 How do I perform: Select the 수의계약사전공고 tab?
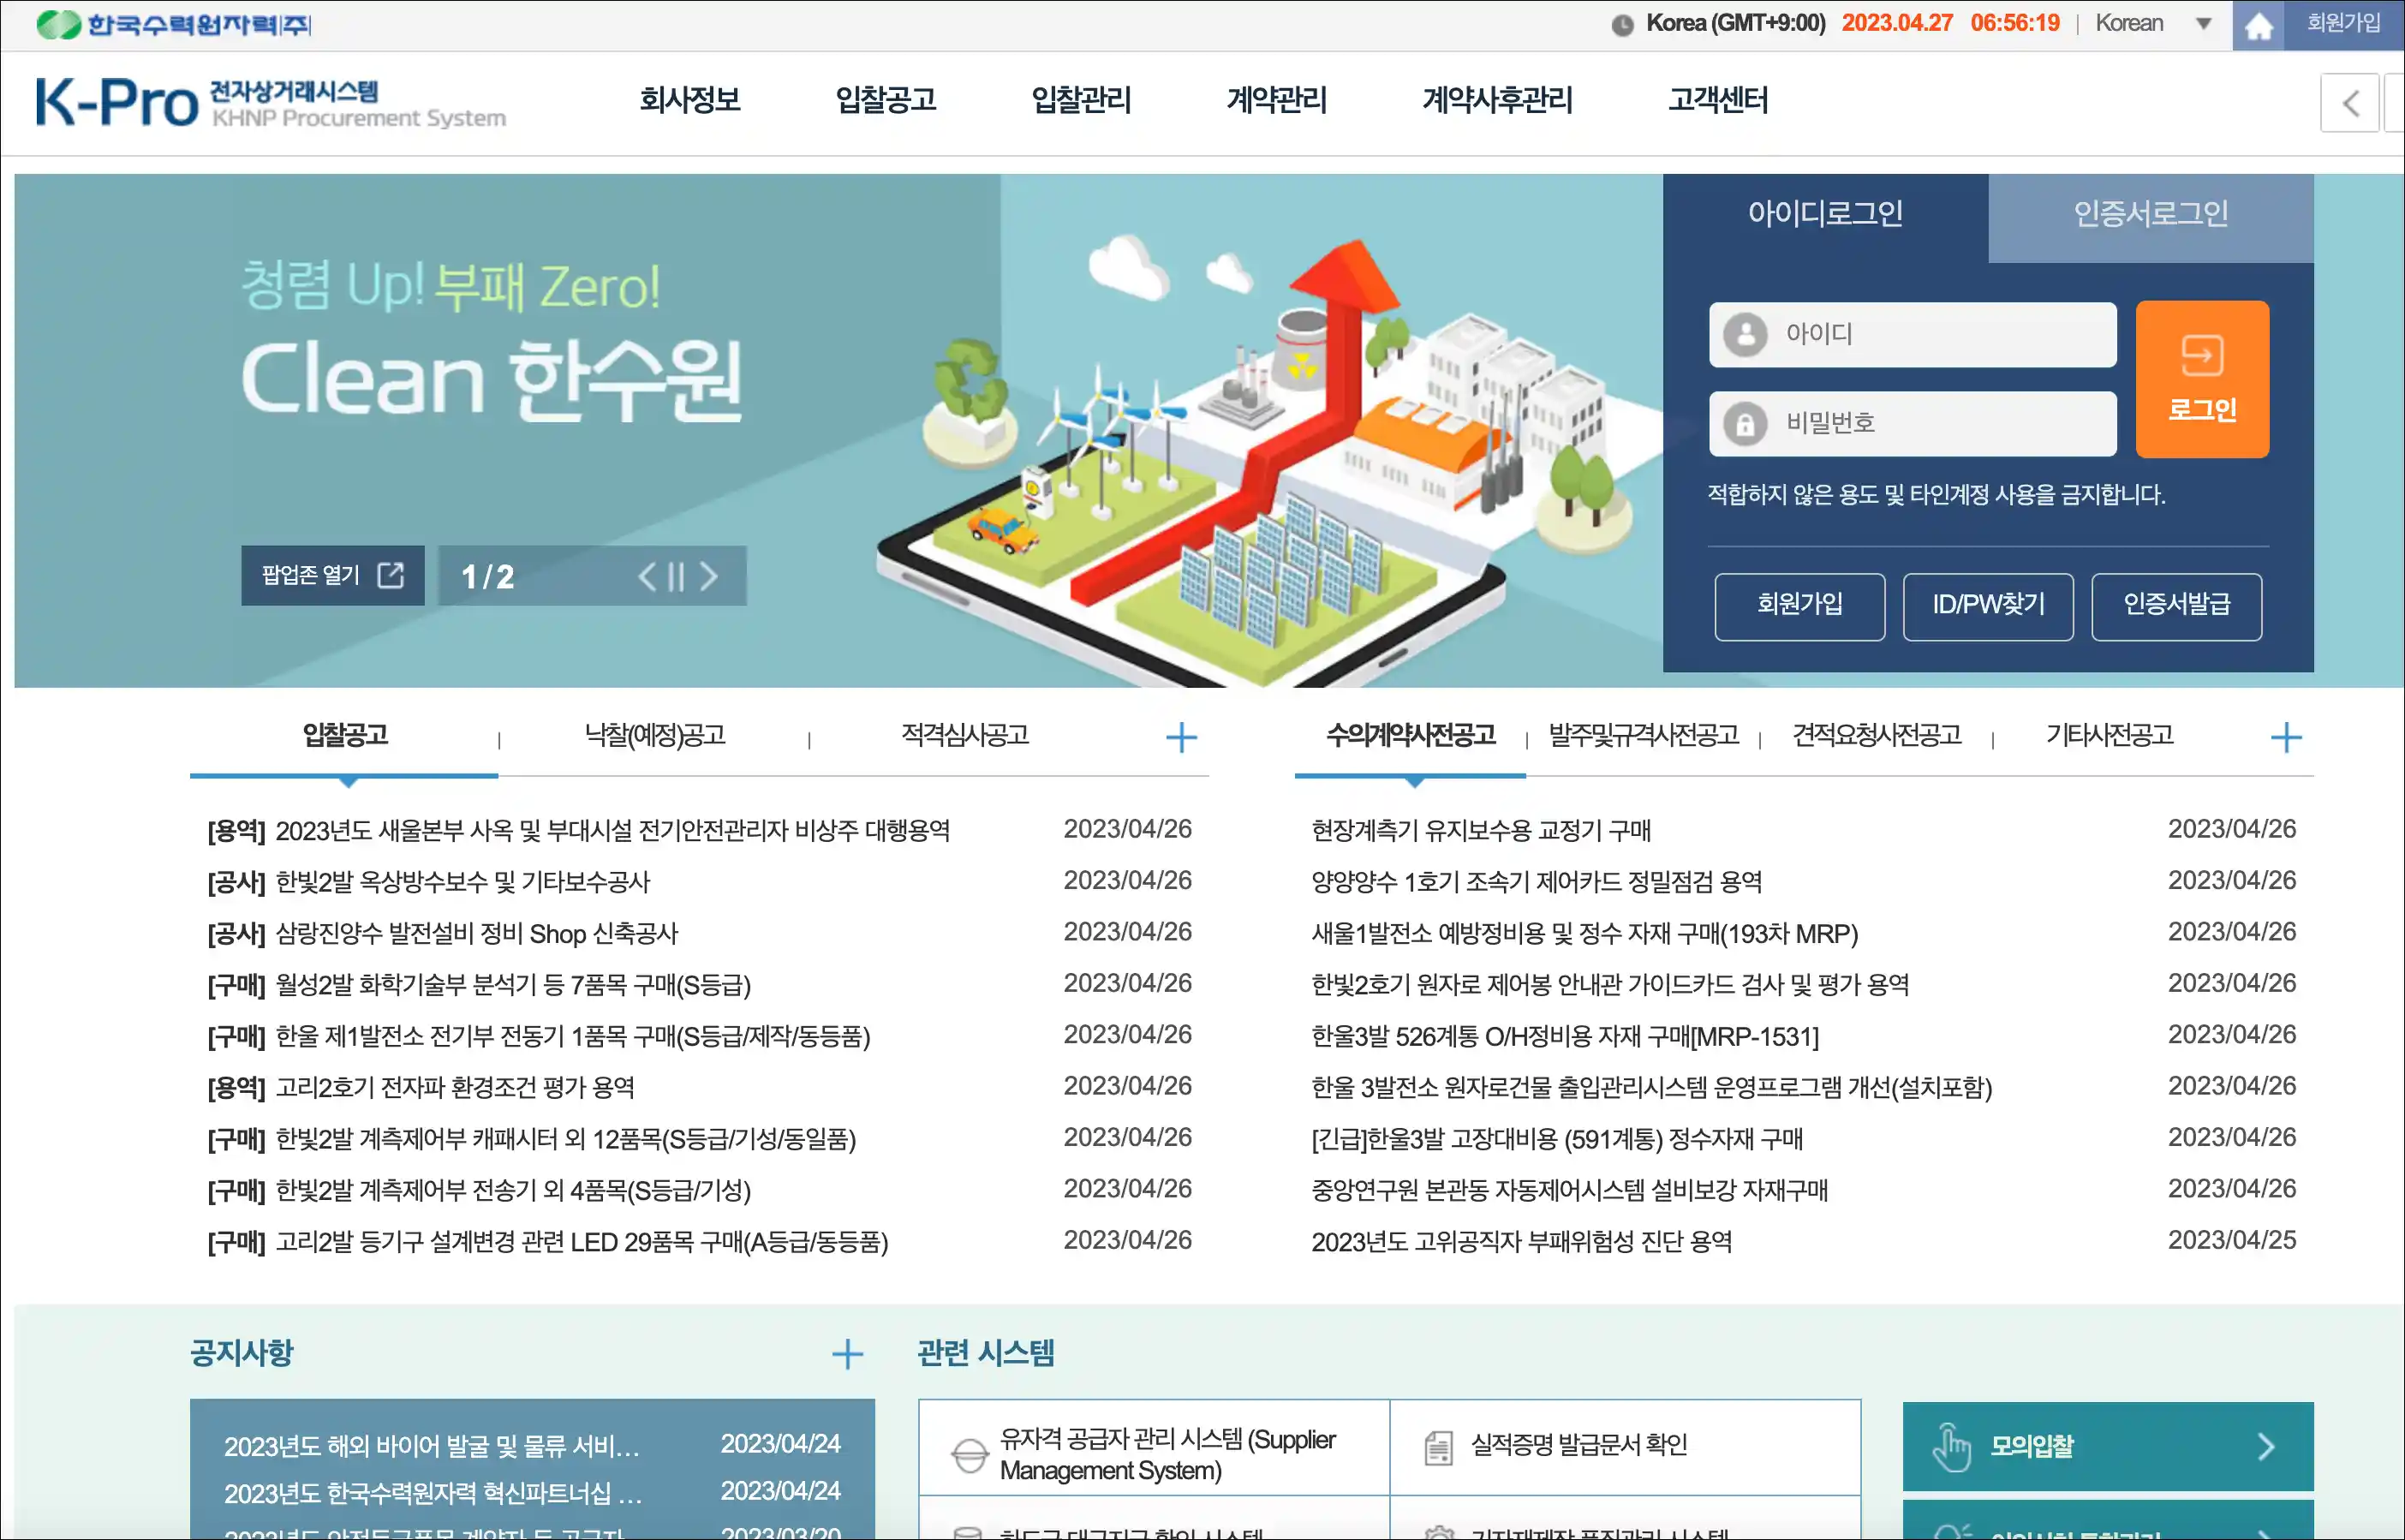click(1411, 736)
